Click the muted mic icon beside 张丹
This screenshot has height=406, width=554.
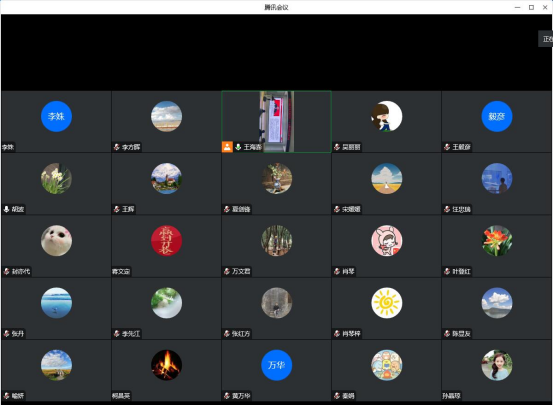tap(6, 334)
